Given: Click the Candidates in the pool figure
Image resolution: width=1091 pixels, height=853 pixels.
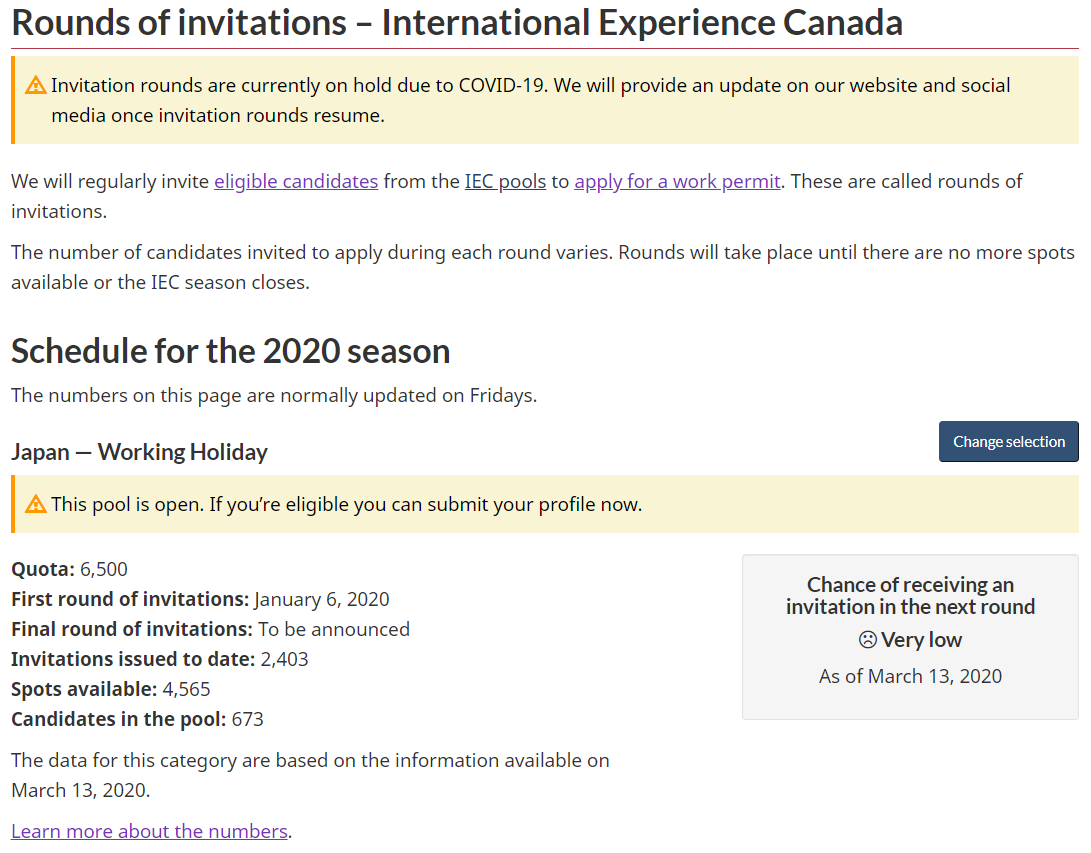Looking at the screenshot, I should point(248,719).
